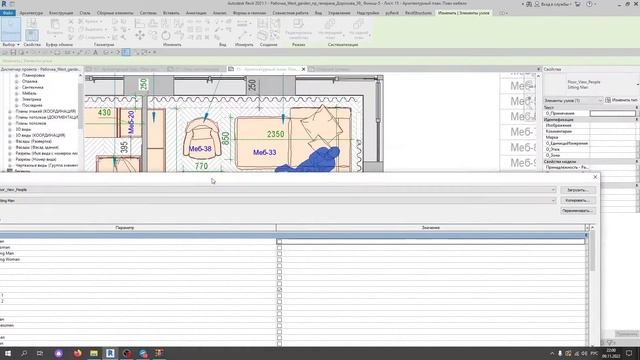
Task: Click the Text tool in quick access toolbar
Action: [96, 52]
